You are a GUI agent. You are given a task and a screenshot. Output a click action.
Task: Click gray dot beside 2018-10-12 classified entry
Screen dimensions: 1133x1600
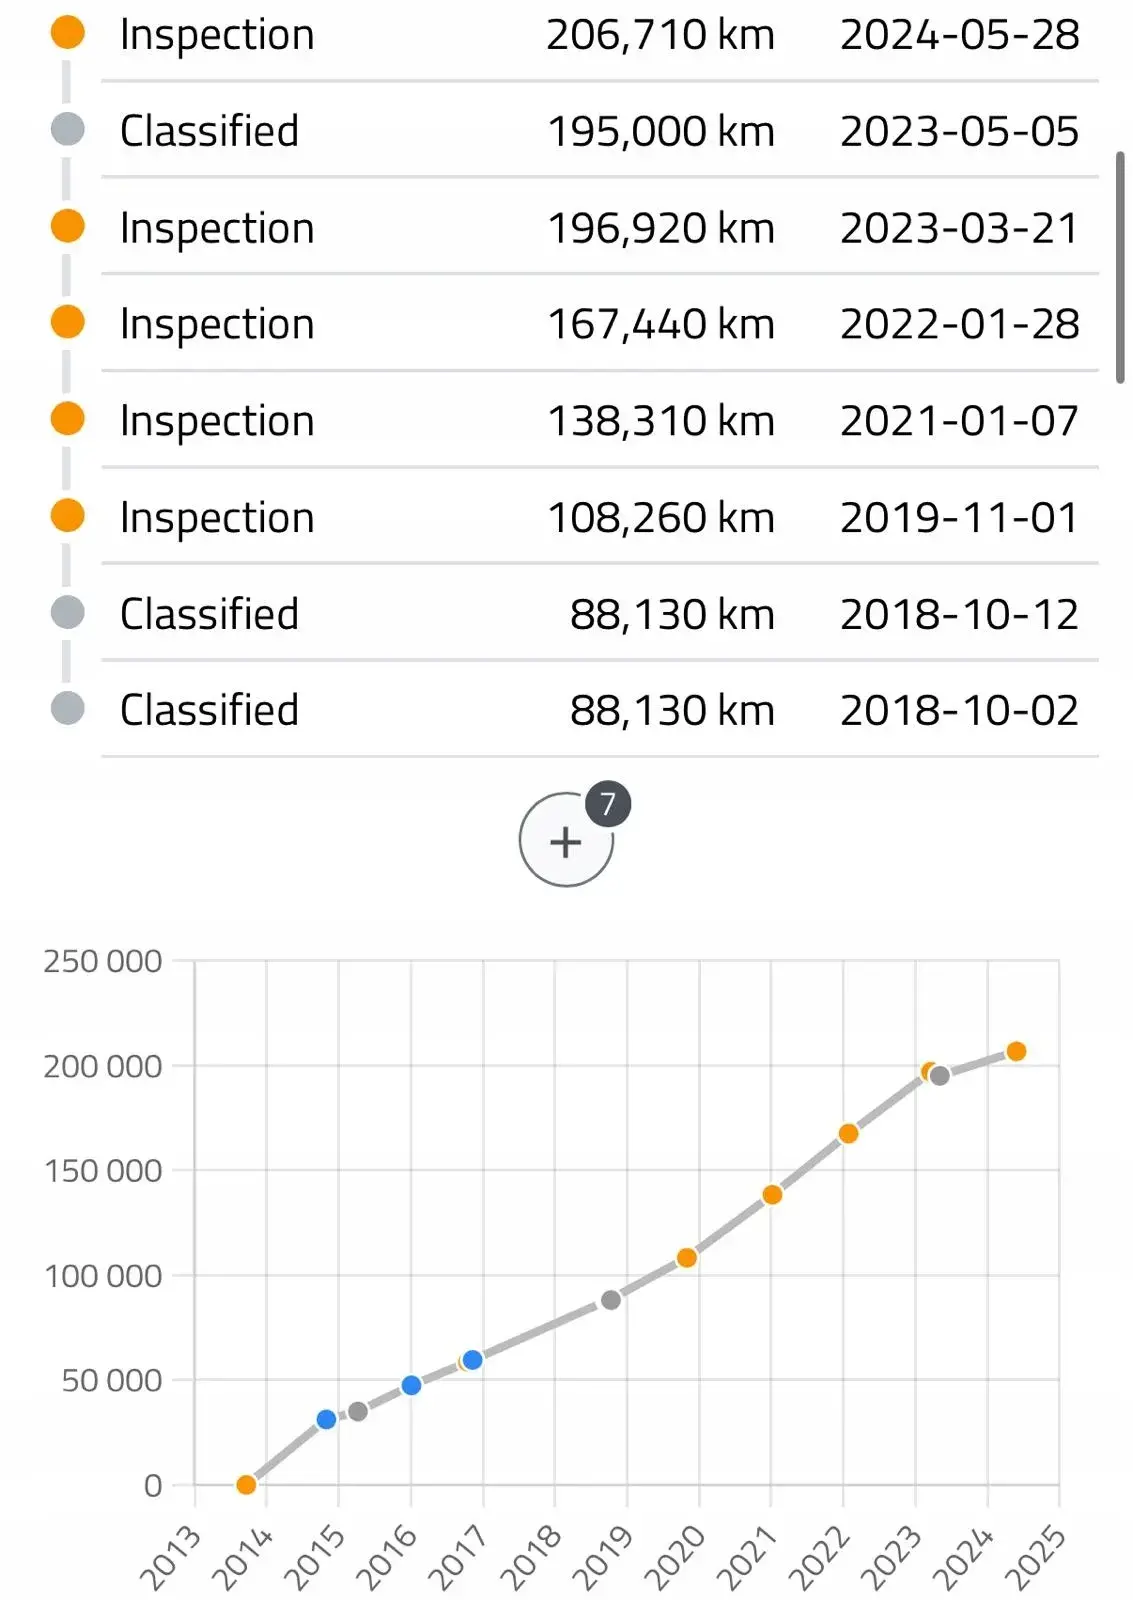[68, 612]
